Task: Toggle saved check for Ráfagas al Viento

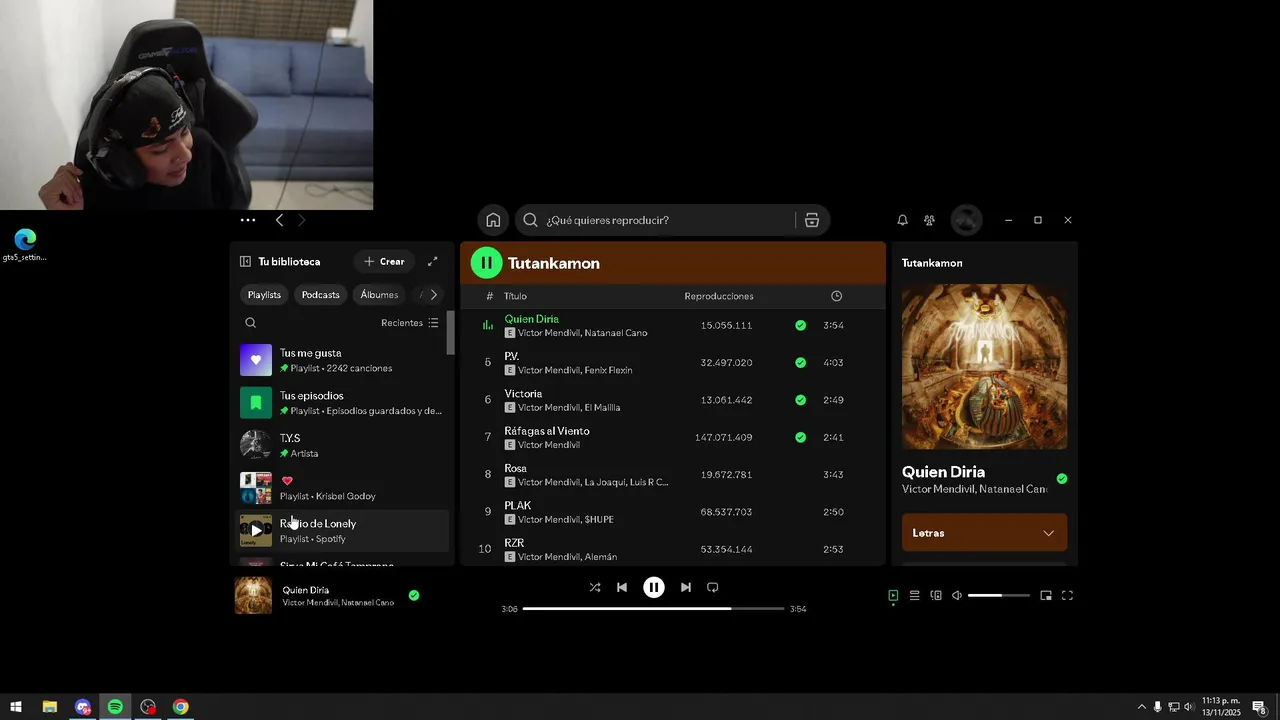Action: tap(800, 437)
